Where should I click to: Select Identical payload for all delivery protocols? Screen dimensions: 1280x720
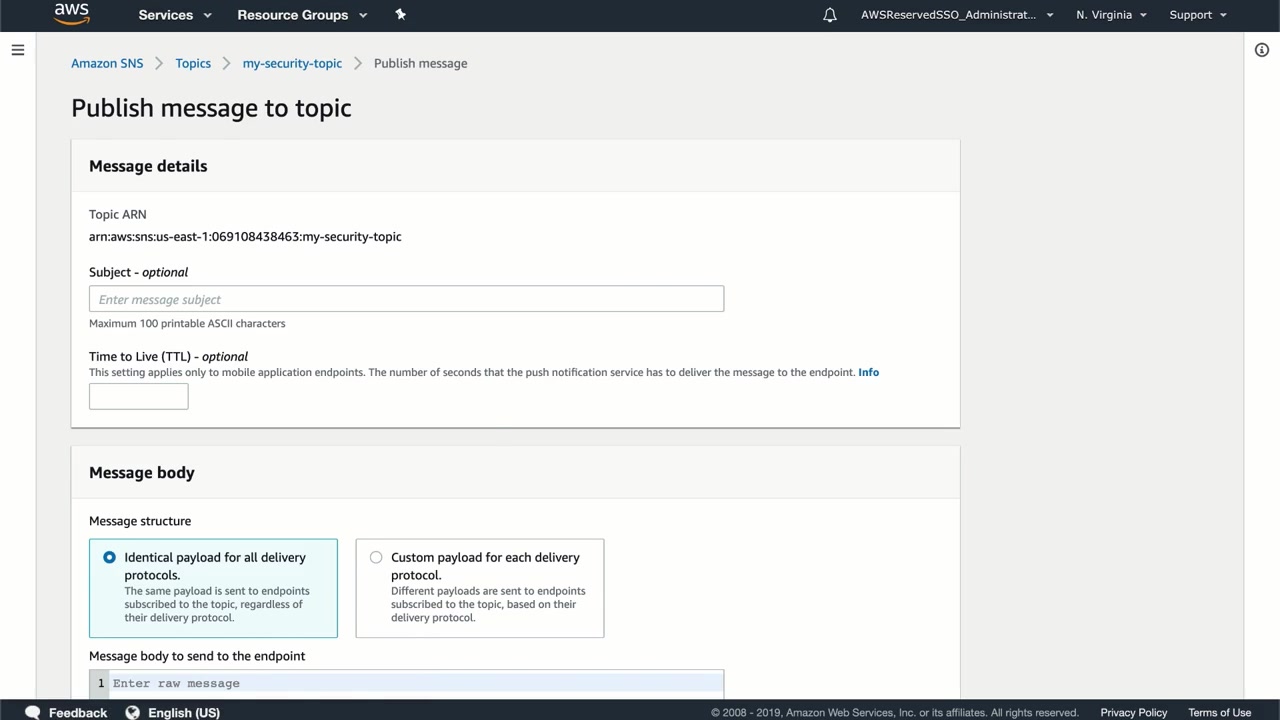[110, 558]
